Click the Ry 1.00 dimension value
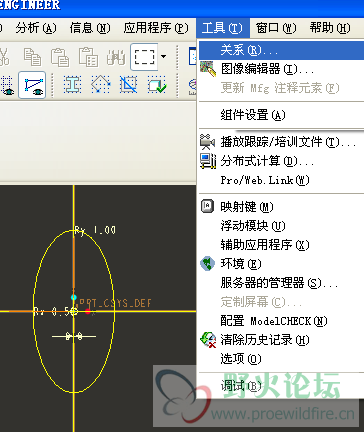The width and height of the screenshot is (364, 432). [x=95, y=230]
